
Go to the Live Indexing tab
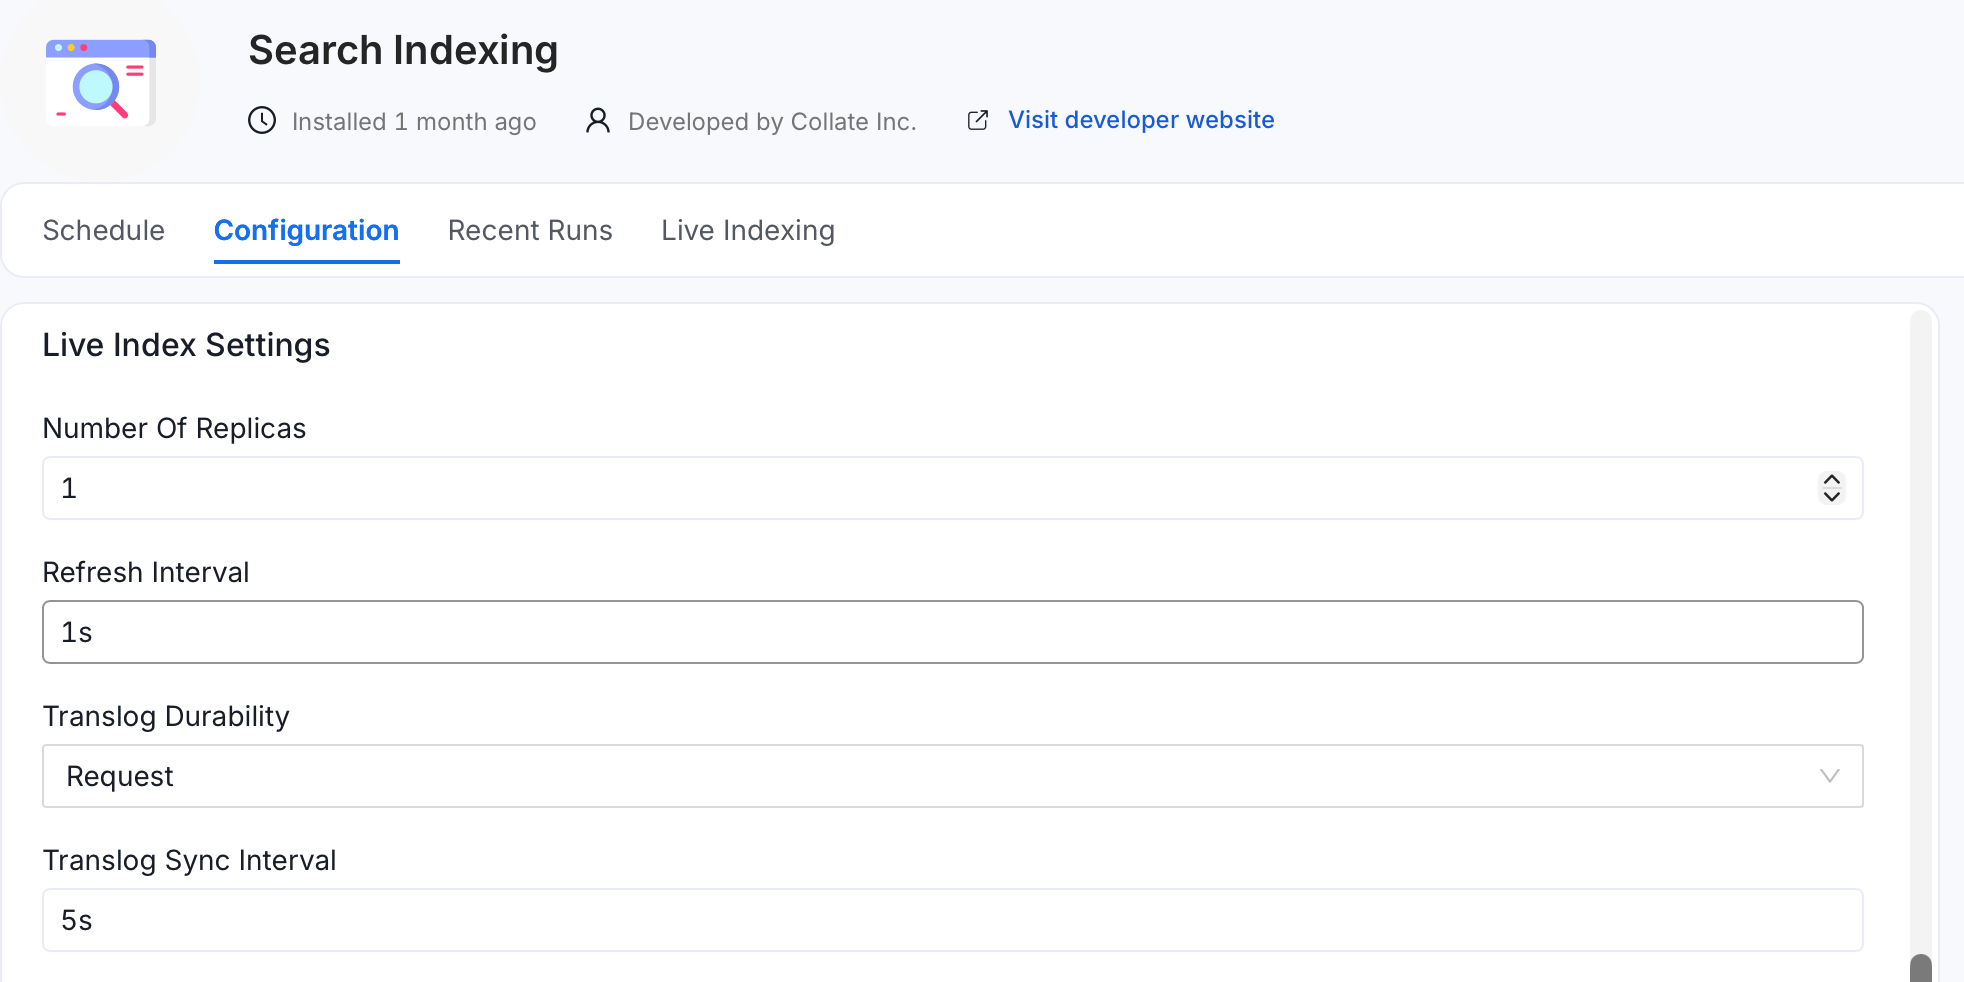coord(748,230)
